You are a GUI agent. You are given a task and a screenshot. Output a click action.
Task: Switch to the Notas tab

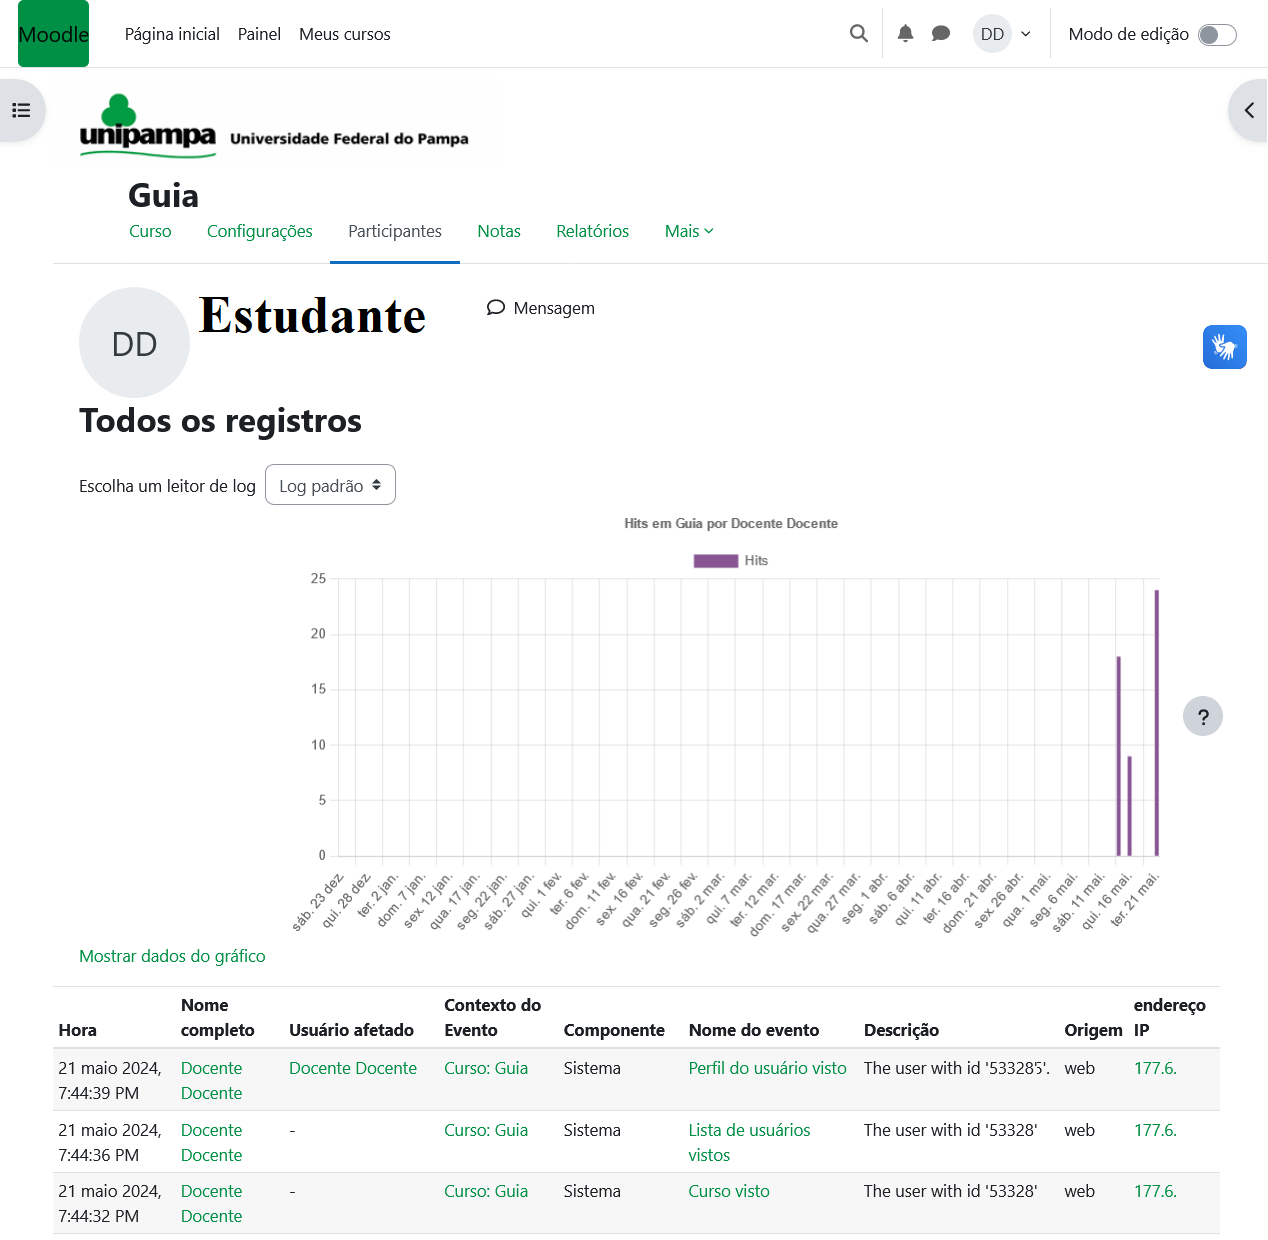[498, 231]
